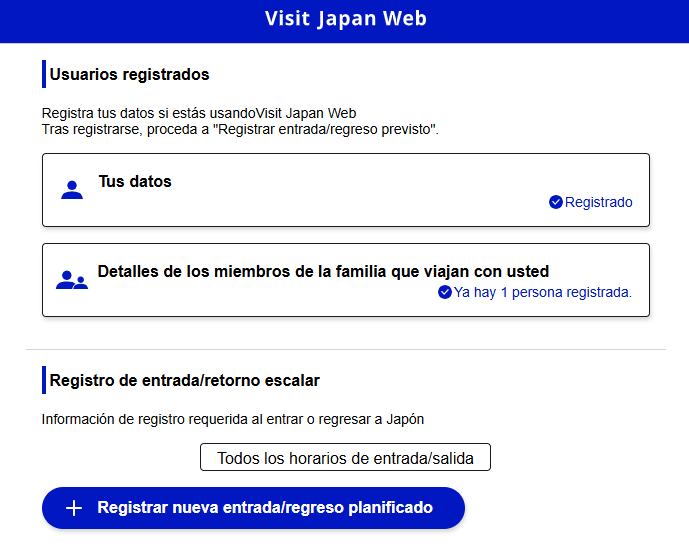The image size is (689, 550).
Task: Click the checkmark icon beside Registrado
Action: click(555, 202)
